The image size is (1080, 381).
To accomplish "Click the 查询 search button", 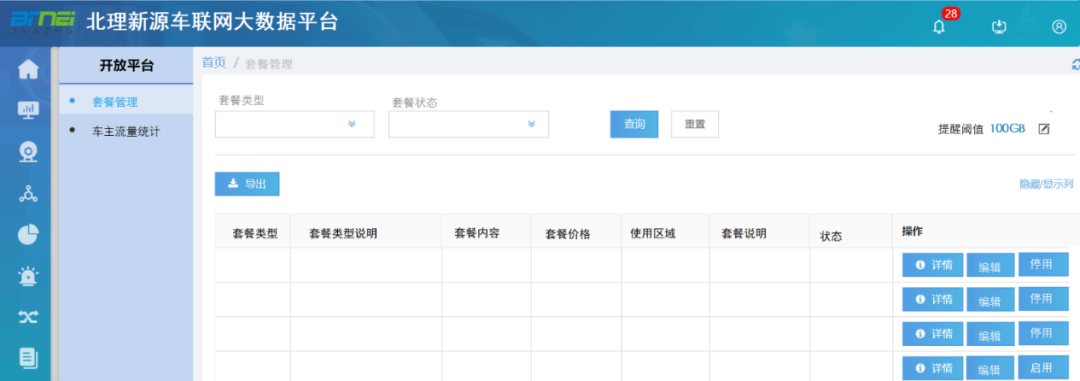I will pyautogui.click(x=634, y=124).
